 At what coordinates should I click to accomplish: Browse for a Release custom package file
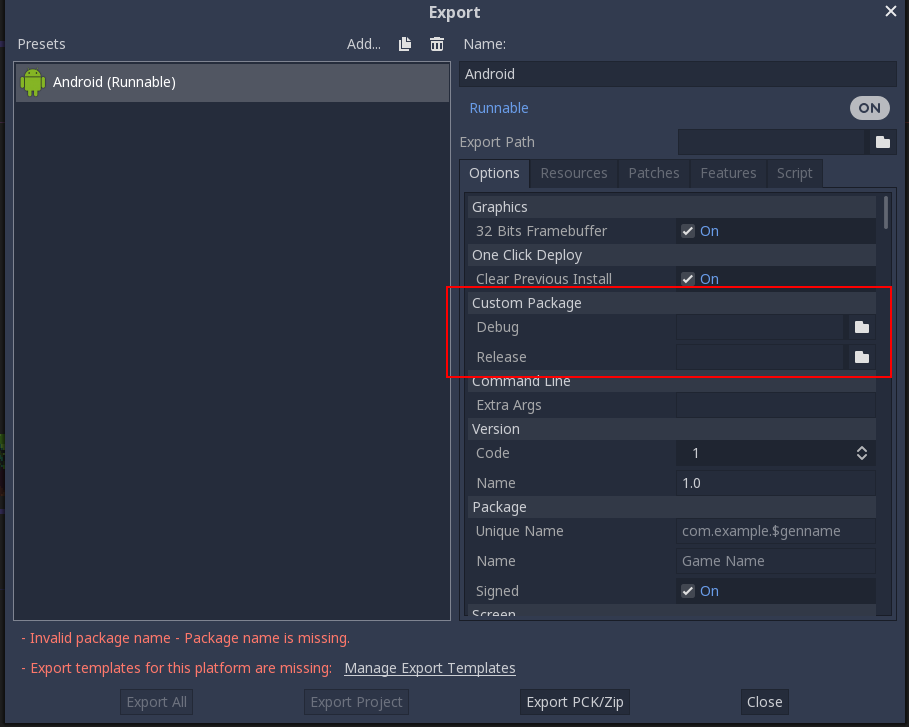coord(861,357)
